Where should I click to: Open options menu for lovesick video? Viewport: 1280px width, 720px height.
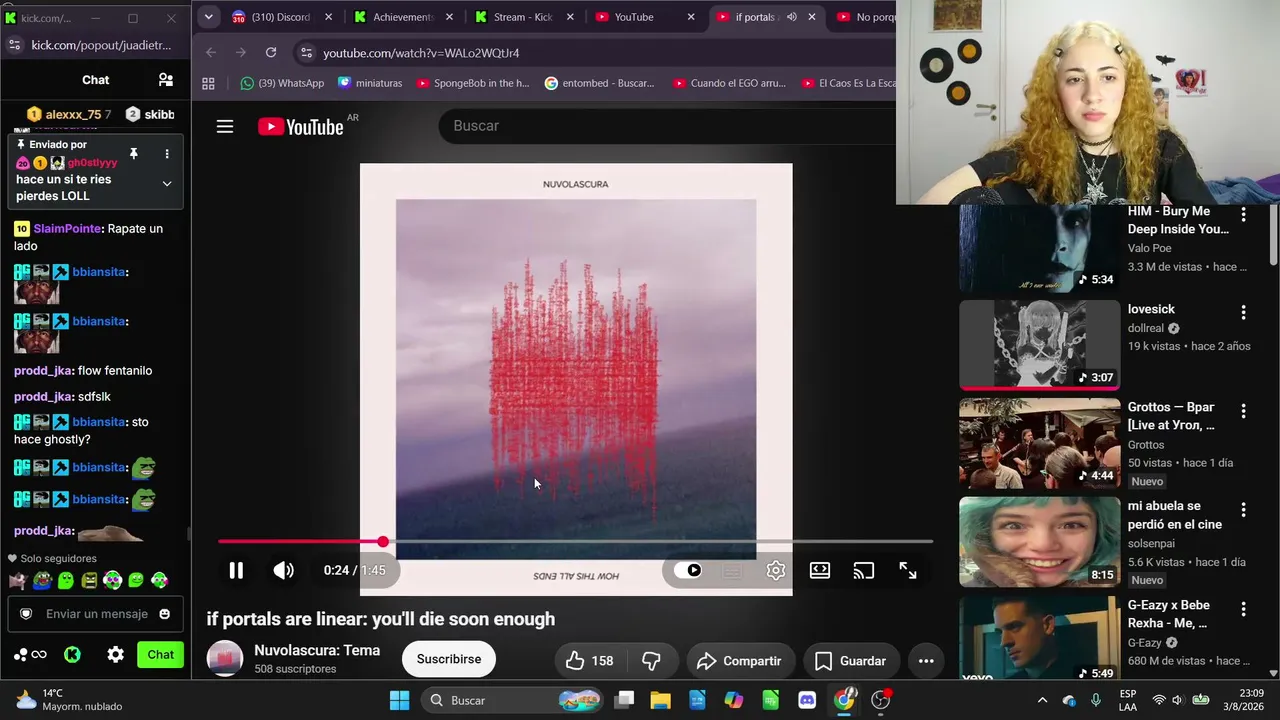pos(1243,312)
